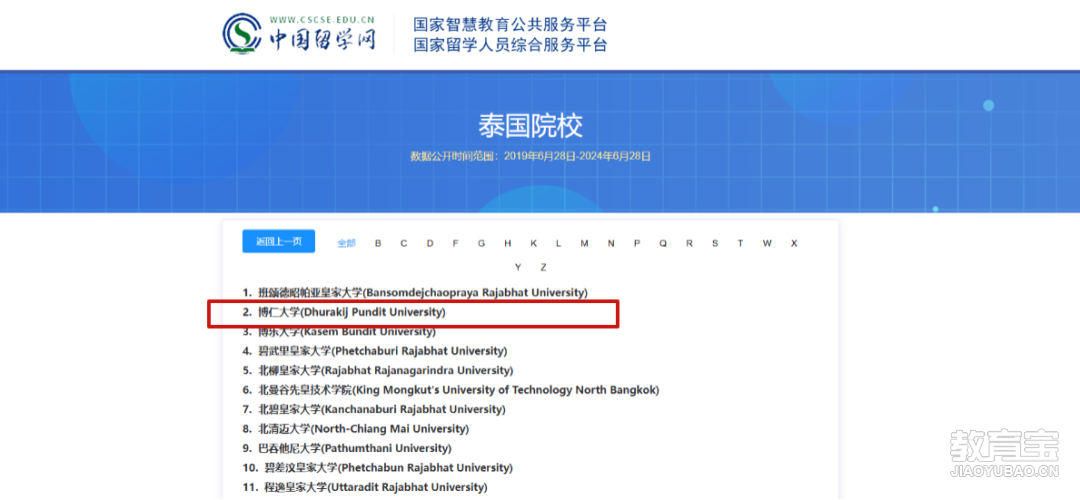The width and height of the screenshot is (1080, 500).
Task: Filter universities by letter B
Action: click(378, 243)
